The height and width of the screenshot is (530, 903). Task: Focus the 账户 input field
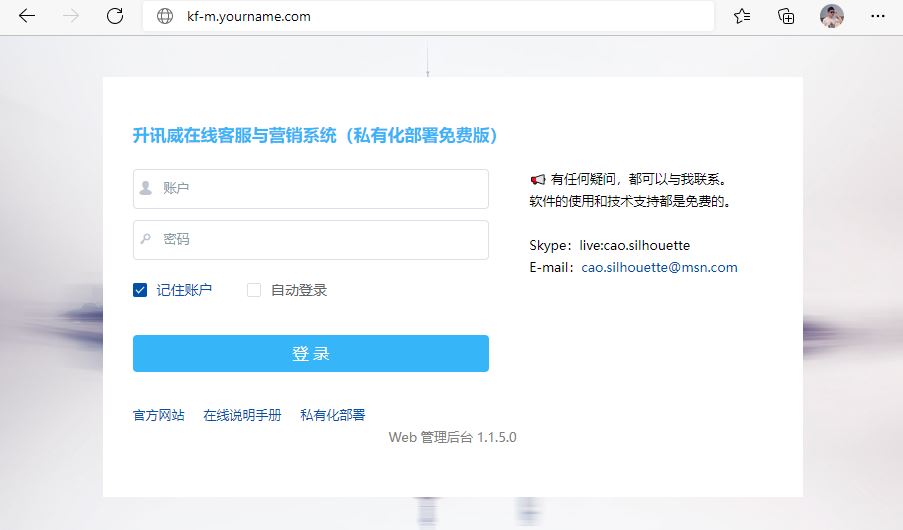coord(311,189)
